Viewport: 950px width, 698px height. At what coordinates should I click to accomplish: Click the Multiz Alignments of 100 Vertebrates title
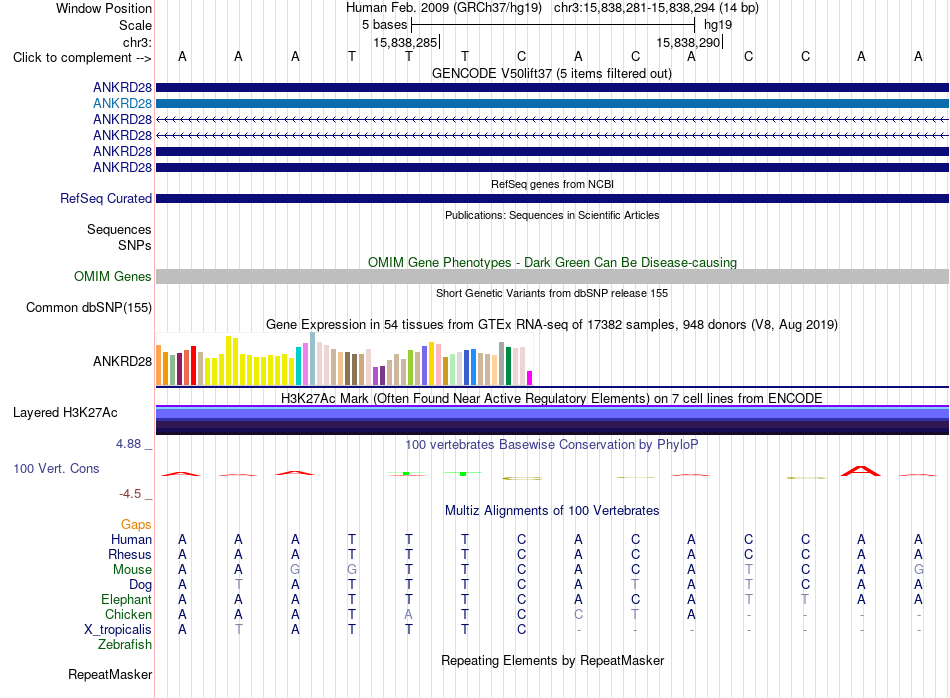click(552, 510)
